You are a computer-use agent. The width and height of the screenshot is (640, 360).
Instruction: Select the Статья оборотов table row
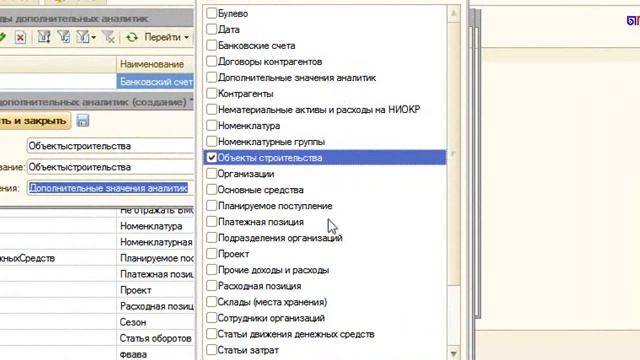[97, 338]
